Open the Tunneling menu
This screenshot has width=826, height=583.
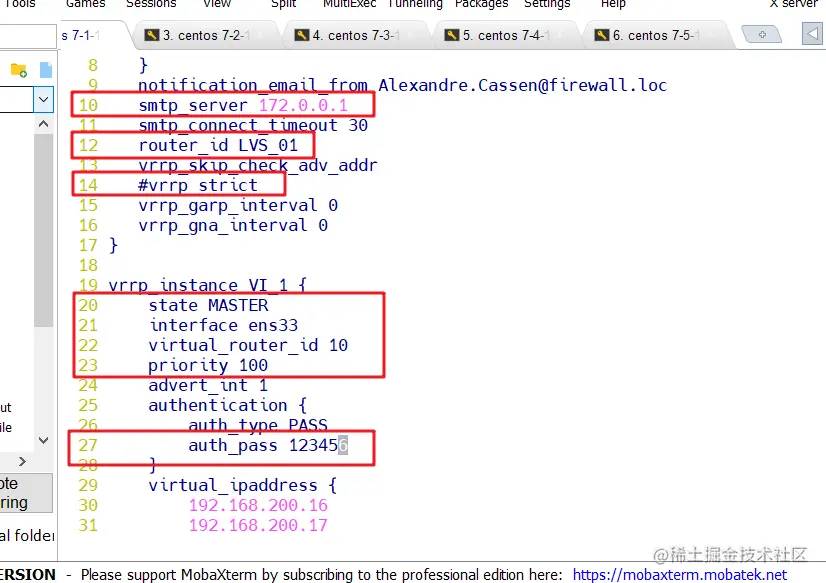[x=415, y=4]
